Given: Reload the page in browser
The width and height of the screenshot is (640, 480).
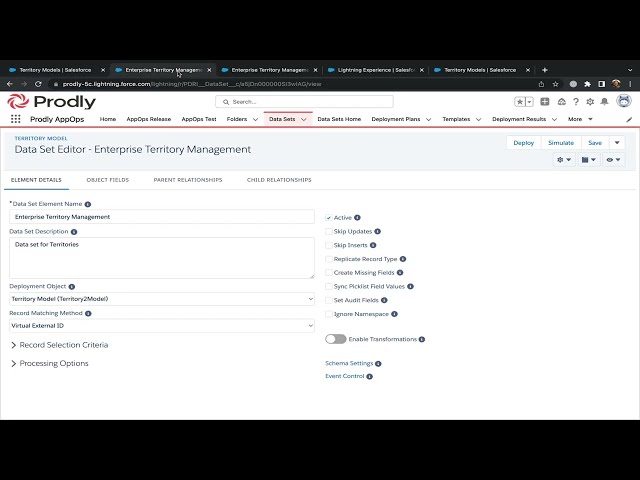Looking at the screenshot, I should [38, 84].
